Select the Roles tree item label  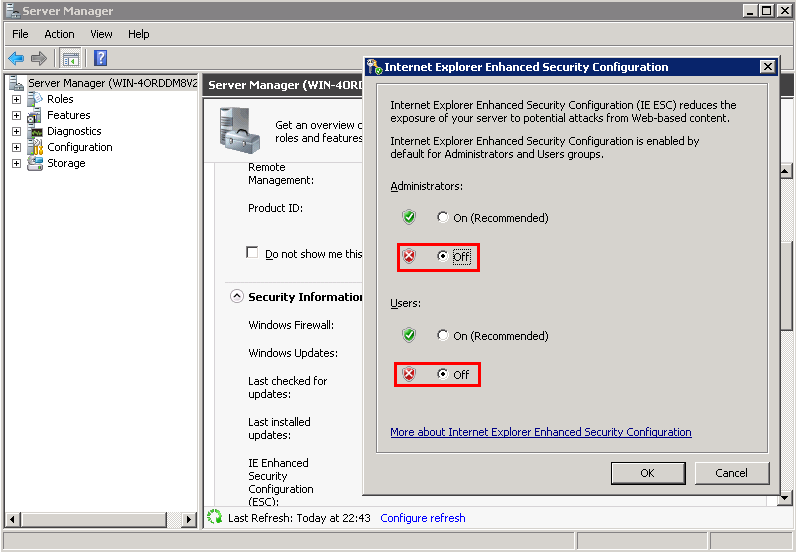tap(60, 99)
